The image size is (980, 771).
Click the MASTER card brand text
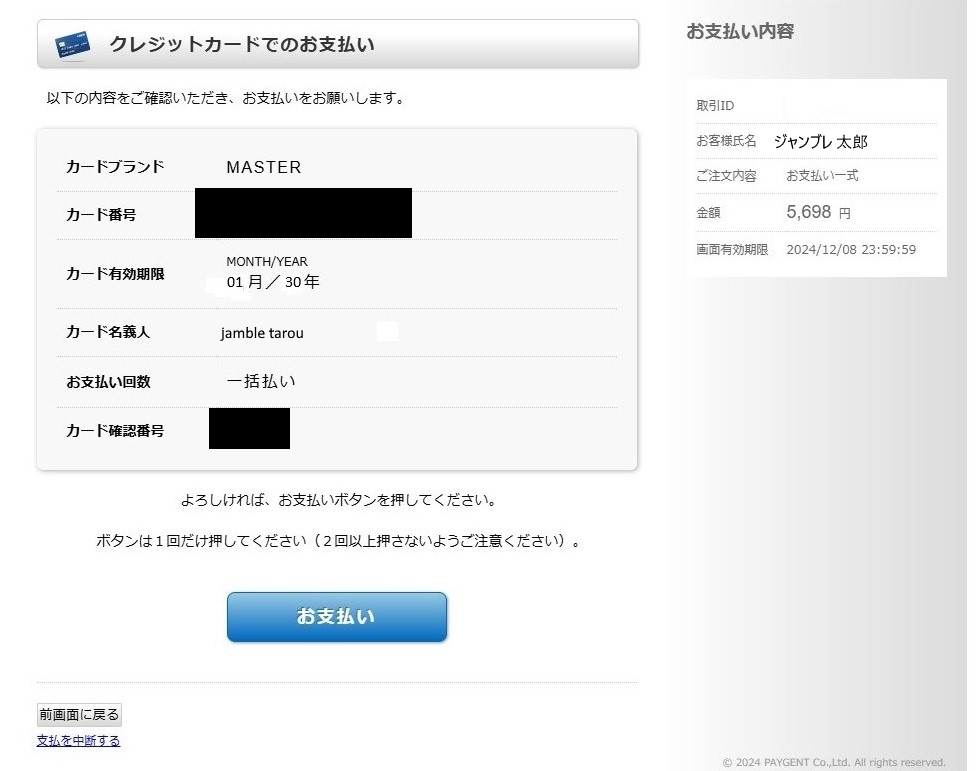click(x=263, y=167)
